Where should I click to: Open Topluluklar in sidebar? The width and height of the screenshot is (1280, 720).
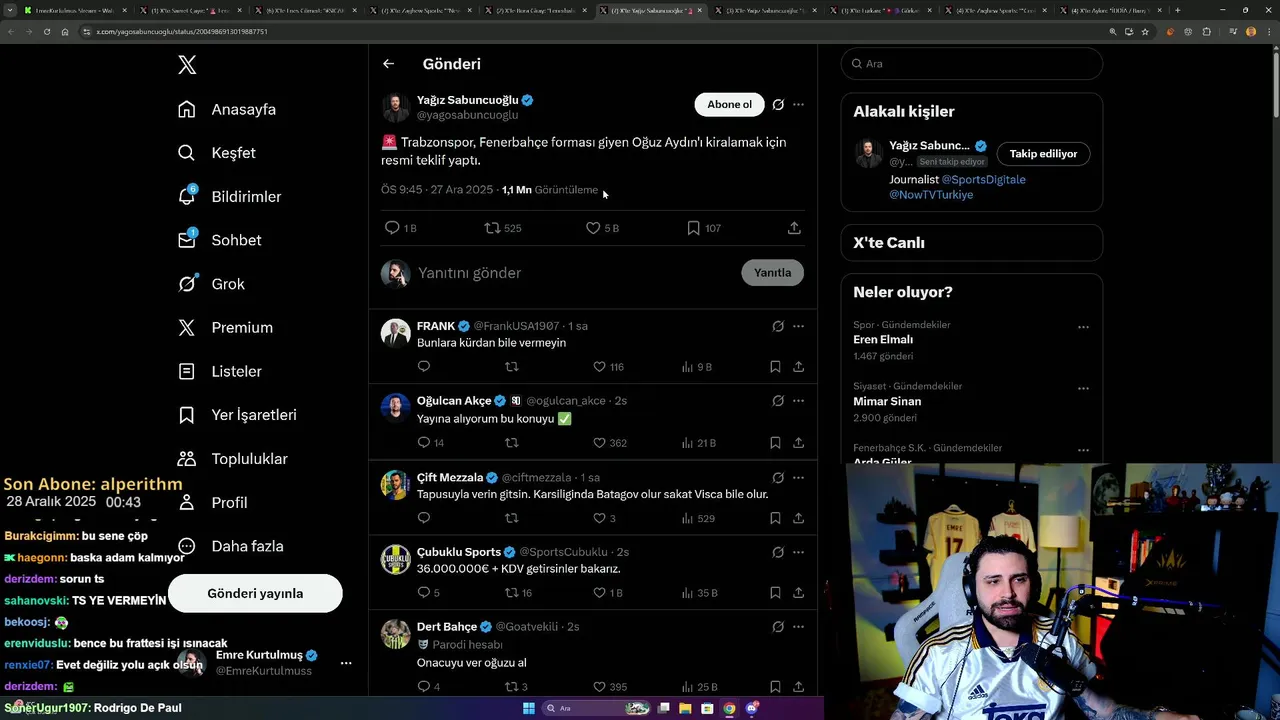pos(232,459)
